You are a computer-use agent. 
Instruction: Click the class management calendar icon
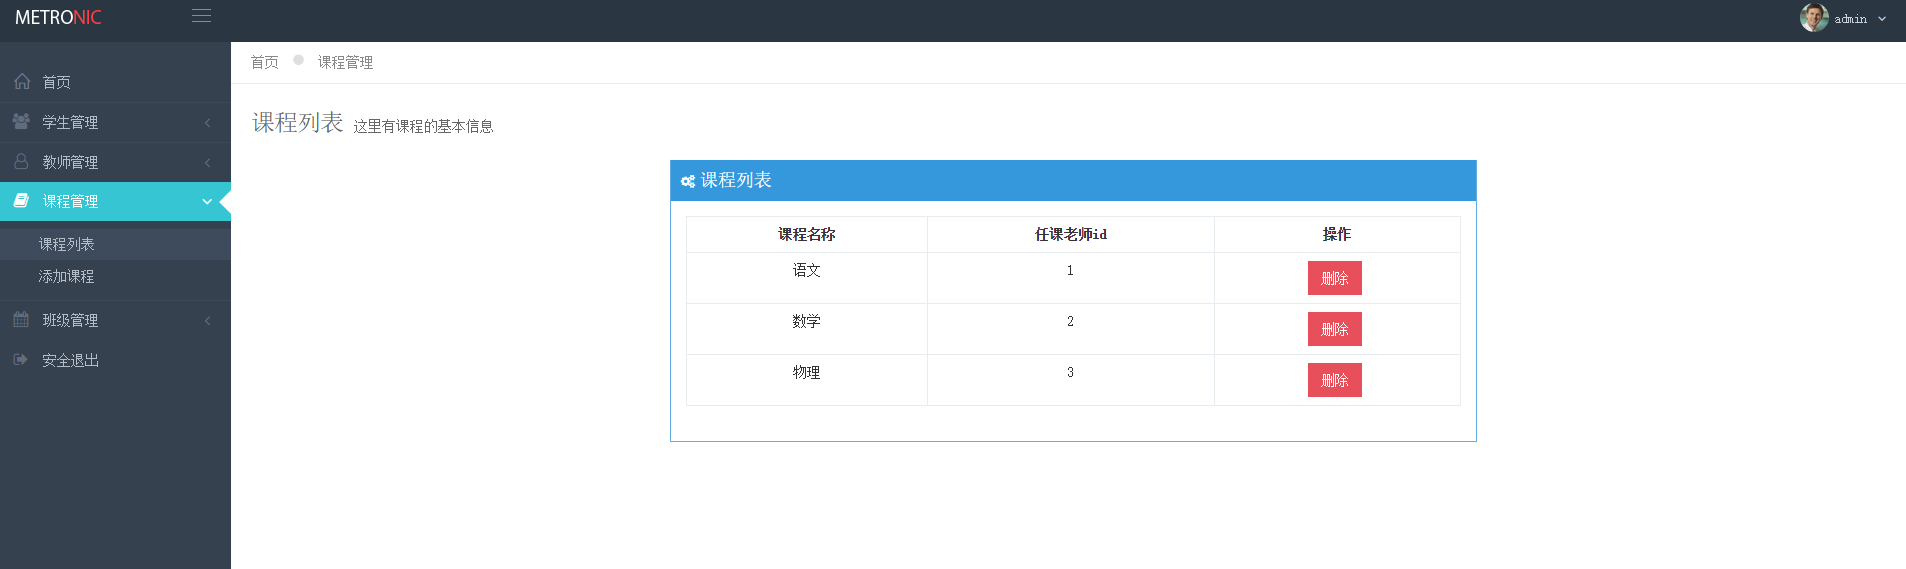tap(21, 320)
